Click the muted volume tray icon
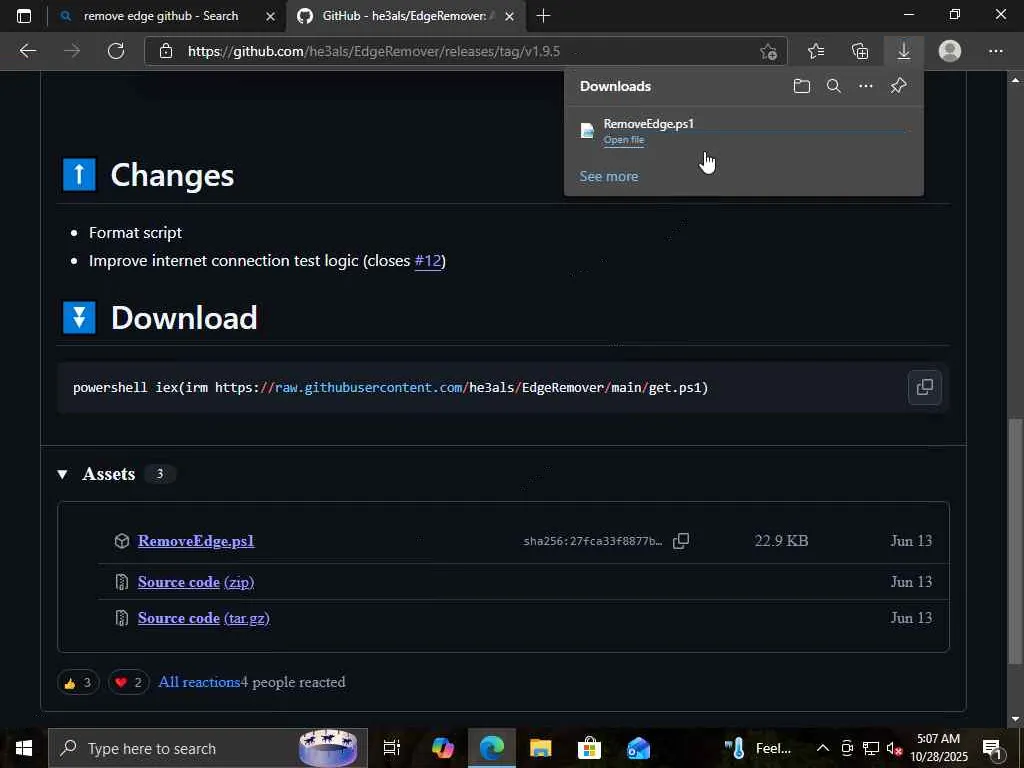This screenshot has height=768, width=1024. [894, 748]
